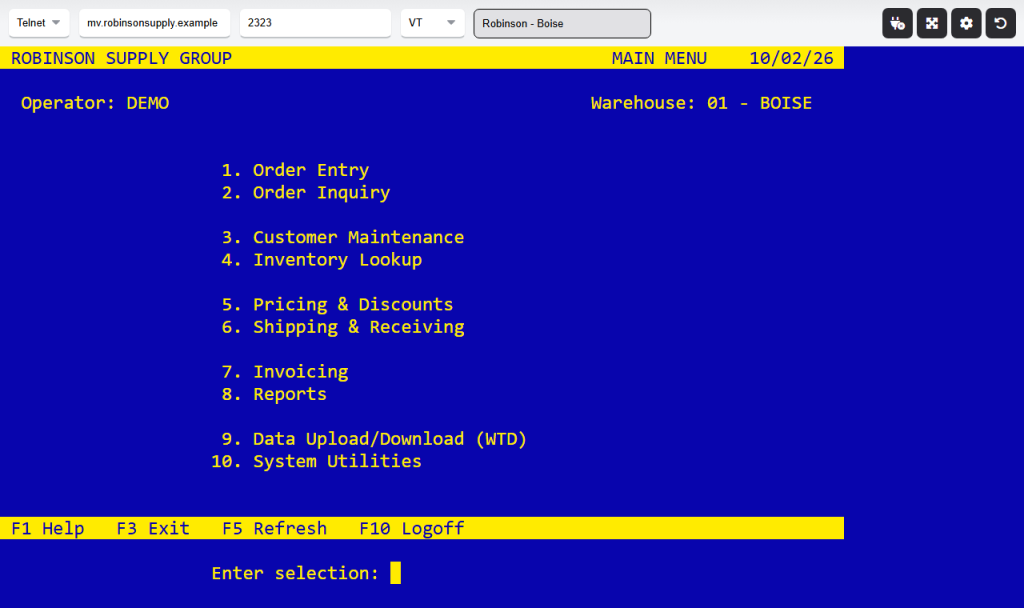Select menu option 6. Shipping & Receiving

pos(343,327)
